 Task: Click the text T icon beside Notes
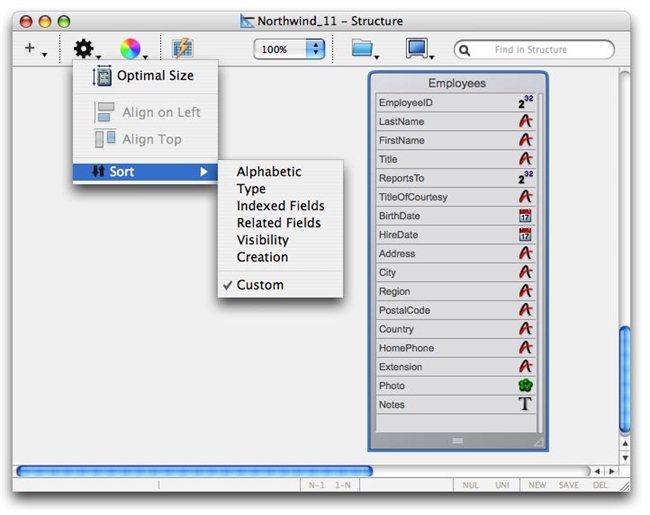tap(525, 405)
